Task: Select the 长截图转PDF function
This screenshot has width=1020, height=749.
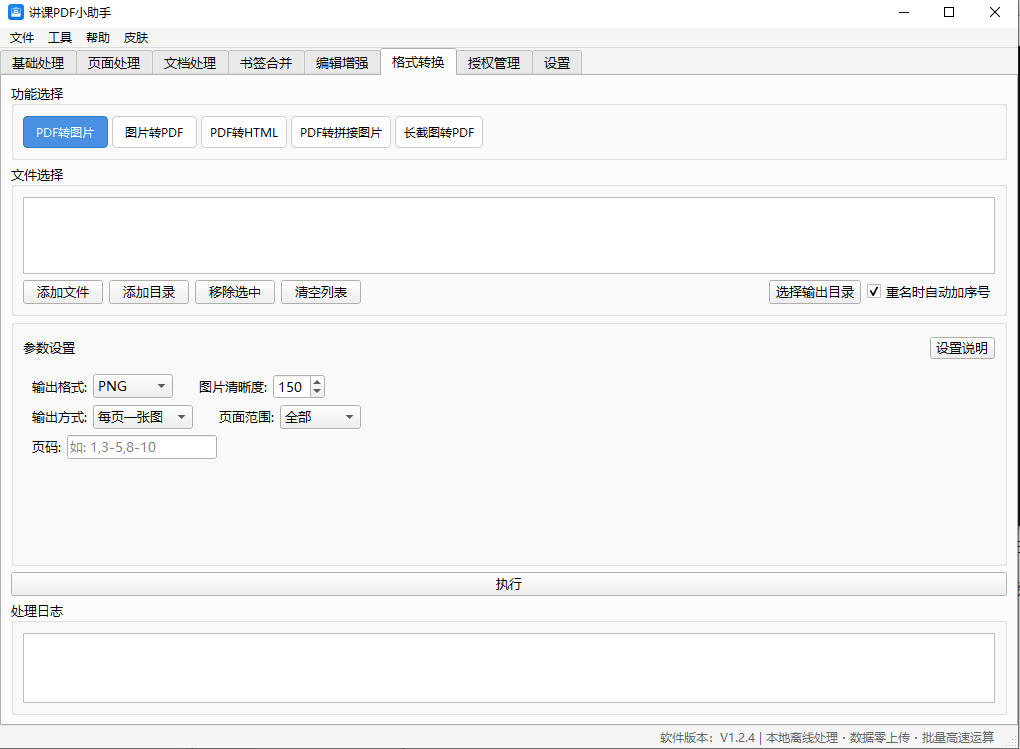Action: pyautogui.click(x=439, y=132)
